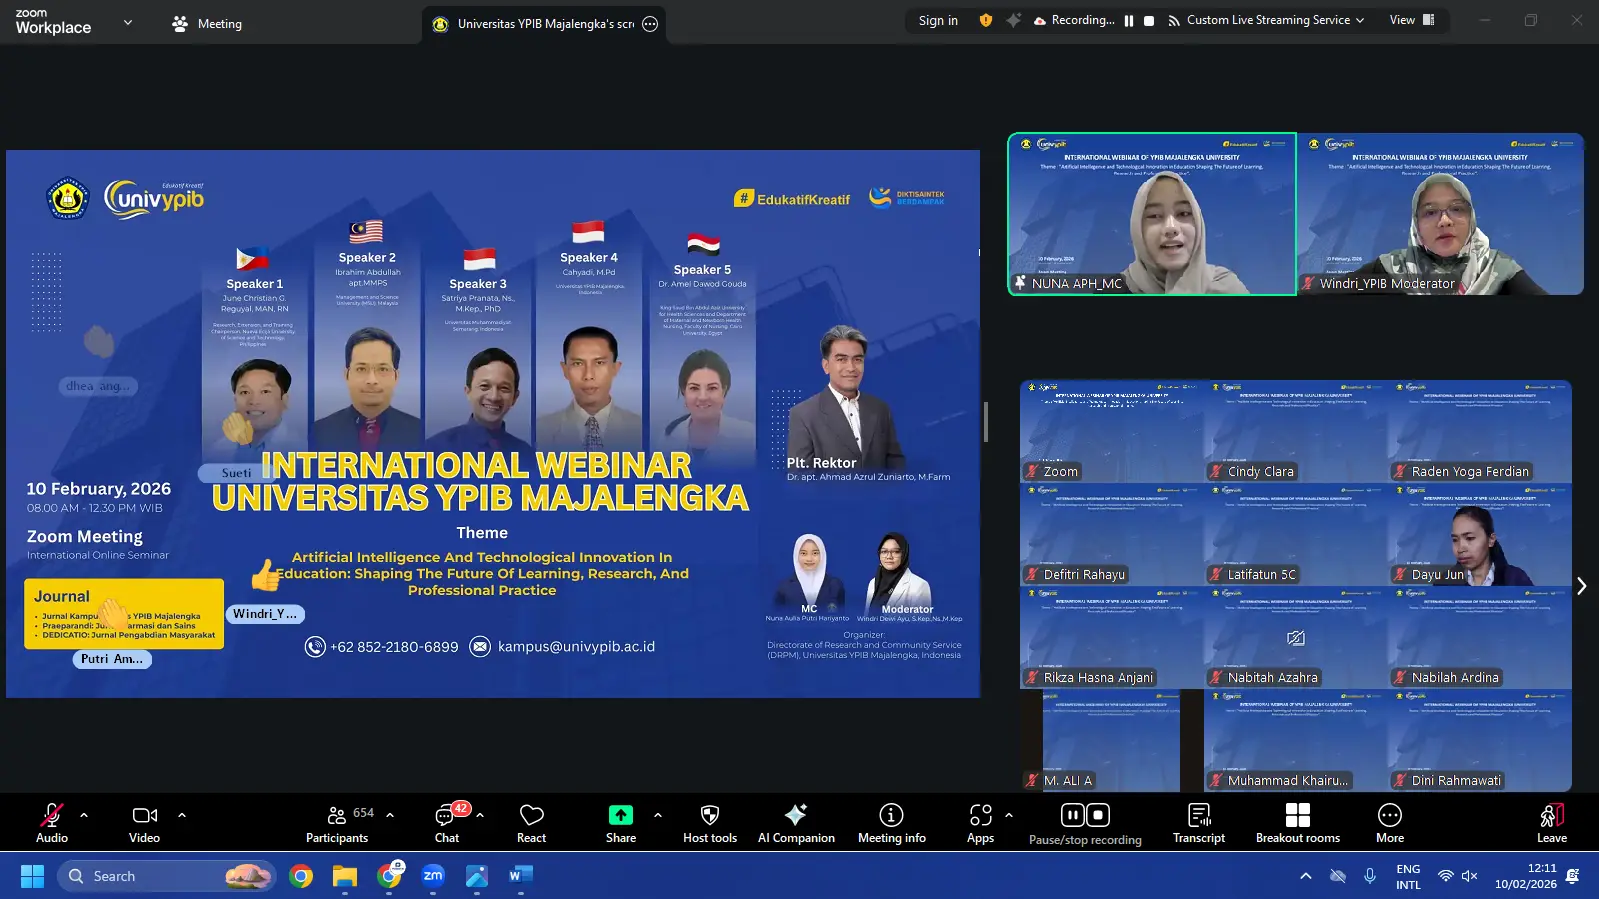The image size is (1599, 899).
Task: Click the Rikza Hasna Anjani tile
Action: 1112,638
